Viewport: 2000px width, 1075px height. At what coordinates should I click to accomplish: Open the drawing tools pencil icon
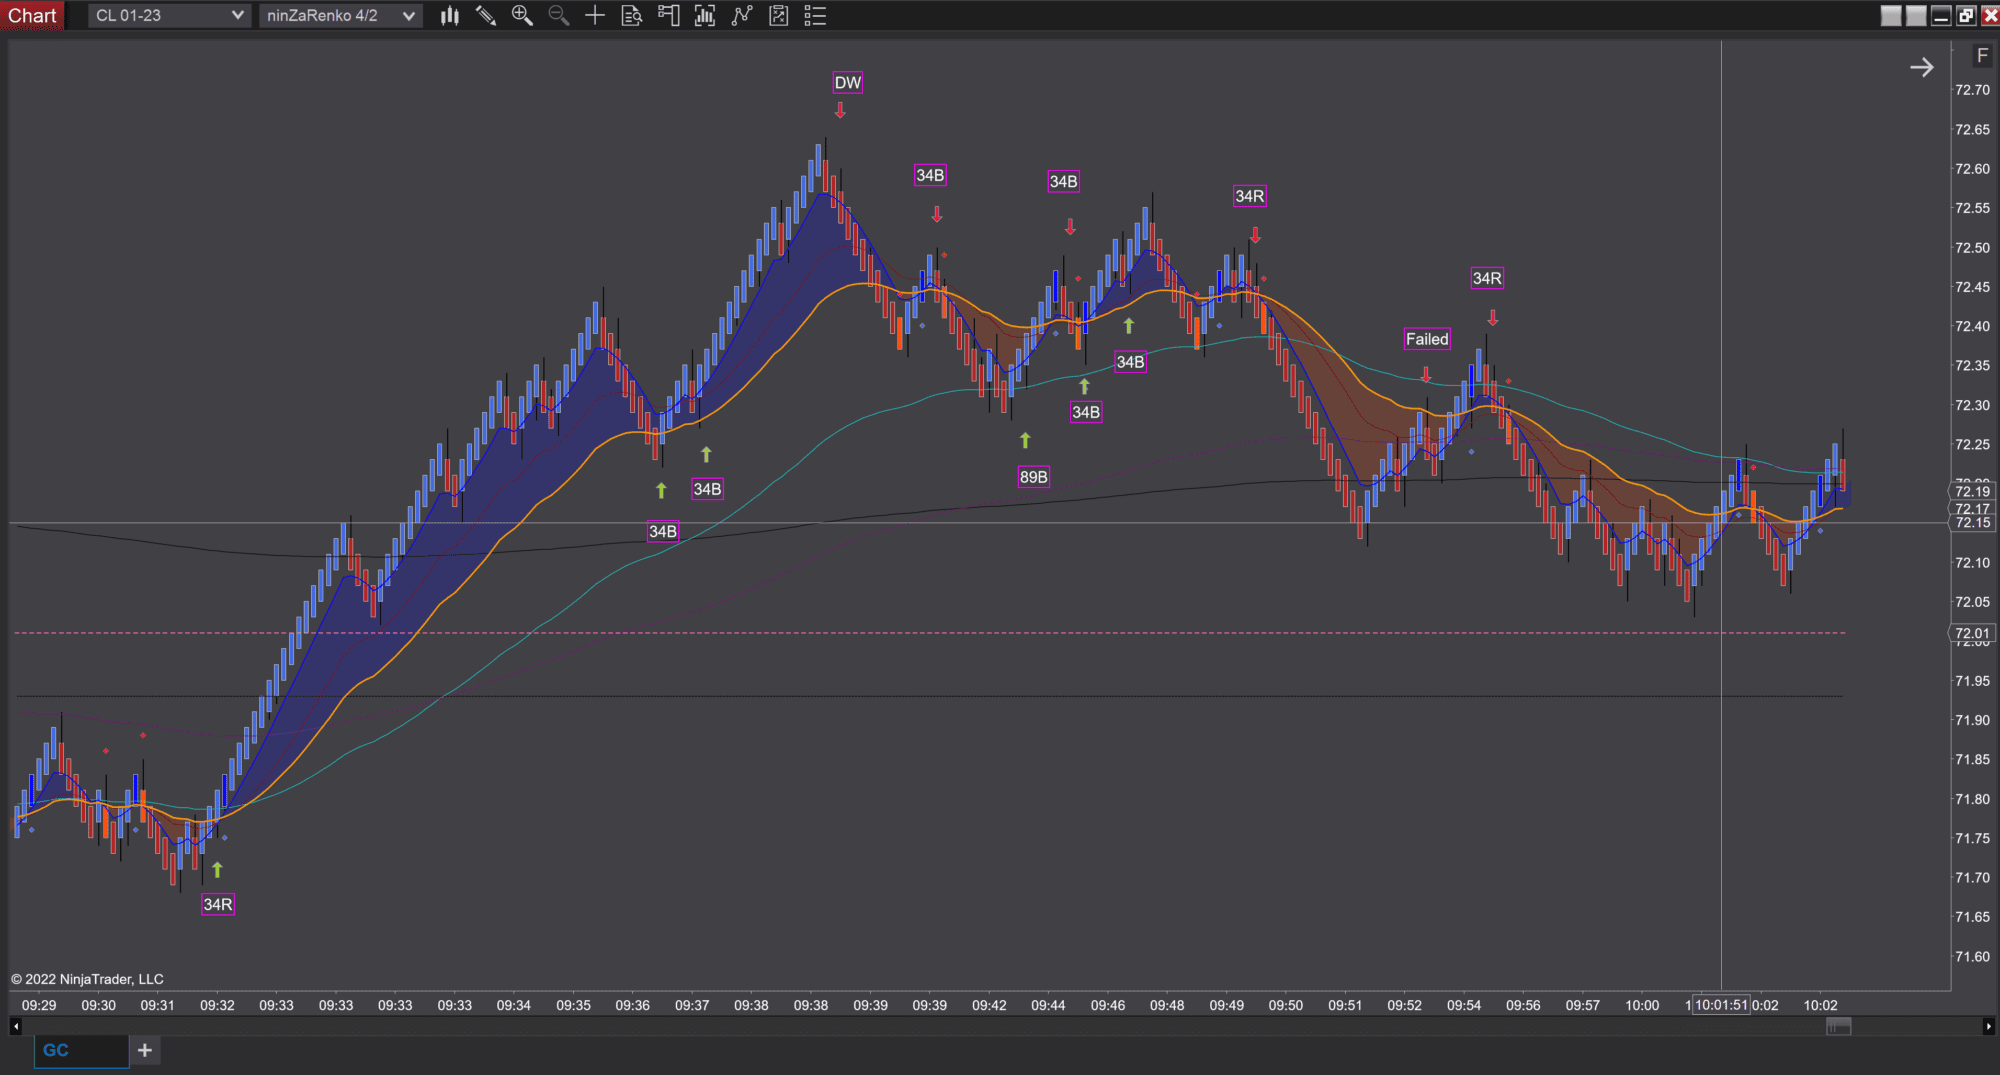click(x=486, y=15)
